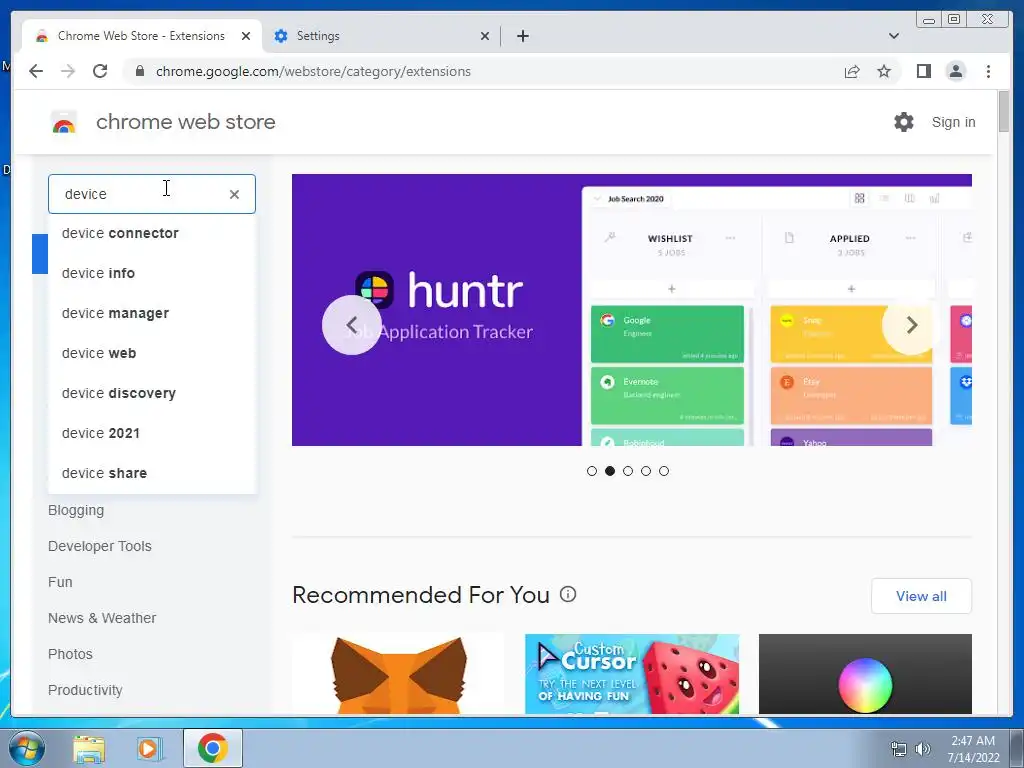The width and height of the screenshot is (1024, 768).
Task: Select the fifth carousel dot
Action: [664, 471]
